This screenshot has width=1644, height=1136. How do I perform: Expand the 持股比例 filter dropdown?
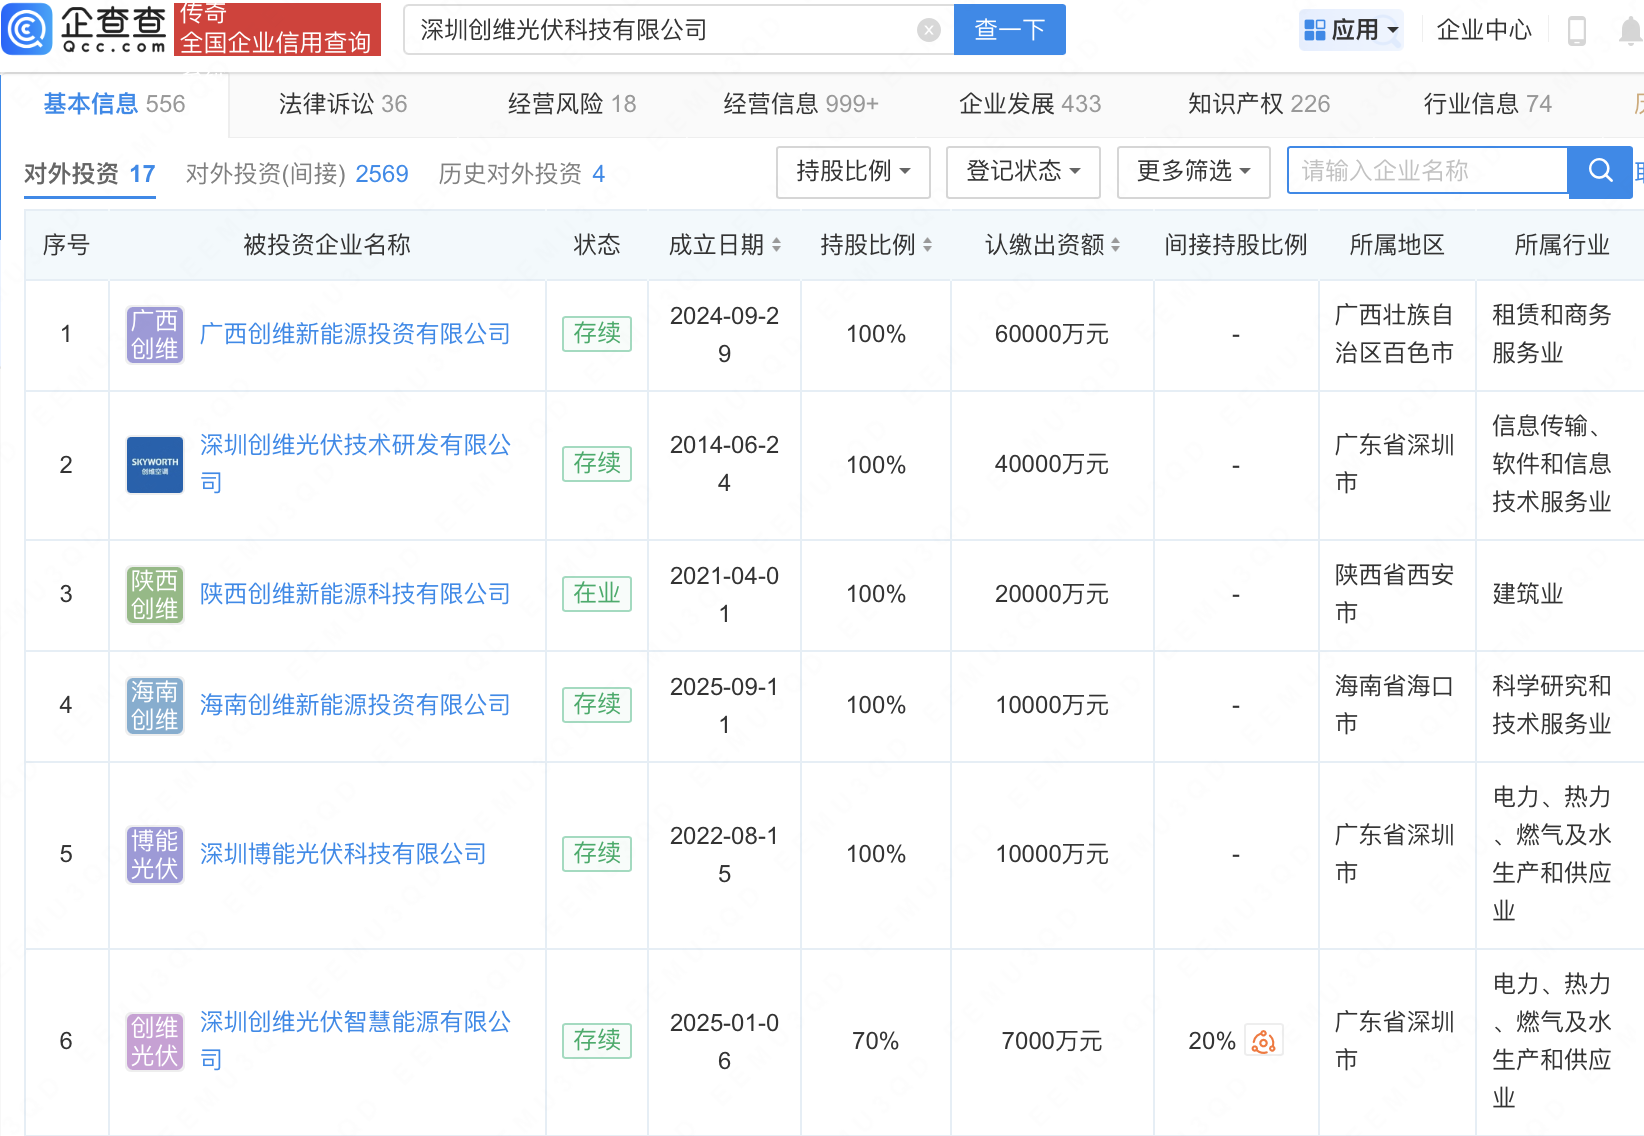[853, 171]
